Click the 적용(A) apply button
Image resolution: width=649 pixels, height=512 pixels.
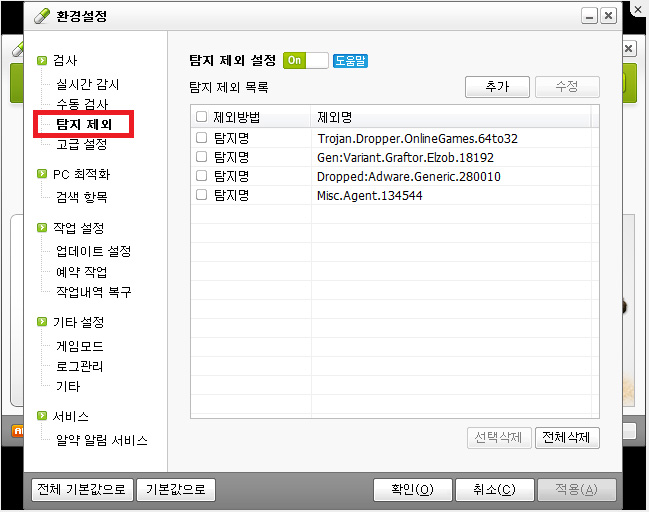tap(577, 490)
